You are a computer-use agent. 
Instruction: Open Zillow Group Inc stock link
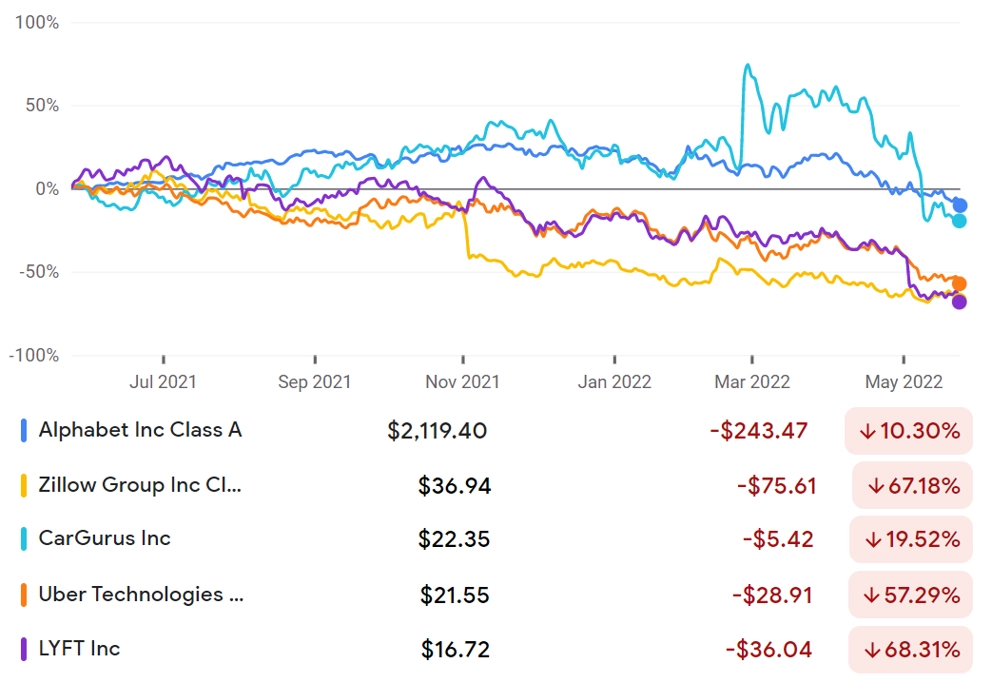point(140,485)
